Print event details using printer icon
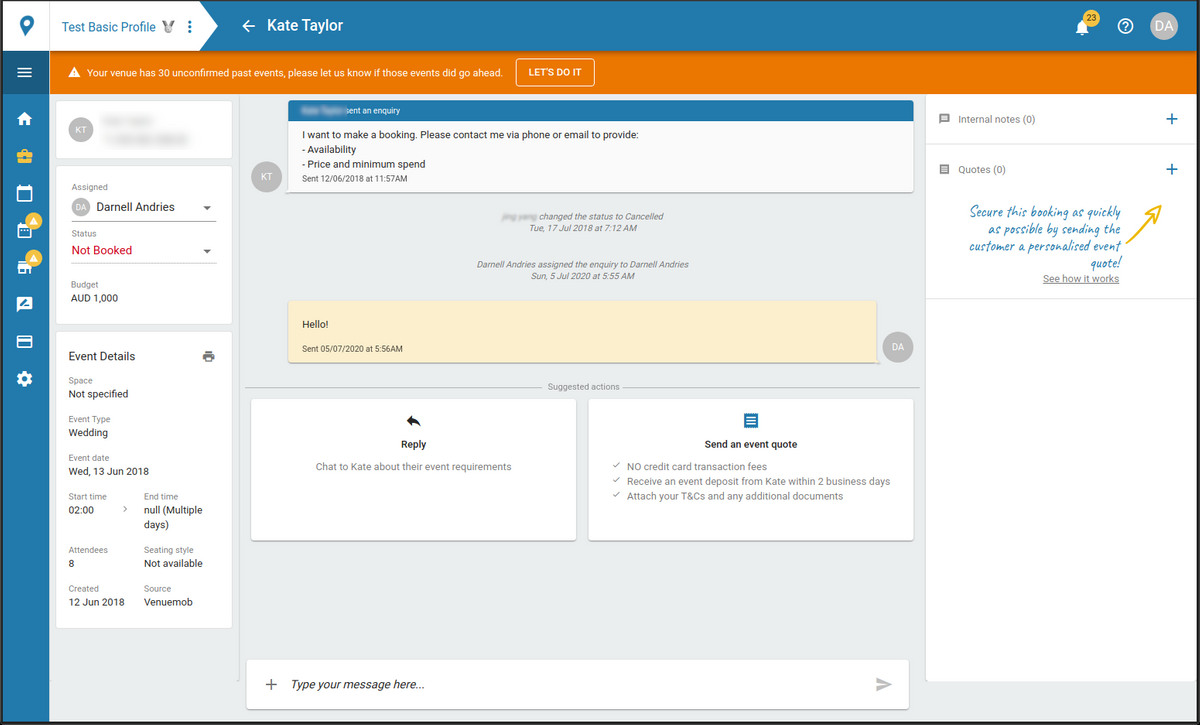The image size is (1200, 725). (x=208, y=357)
